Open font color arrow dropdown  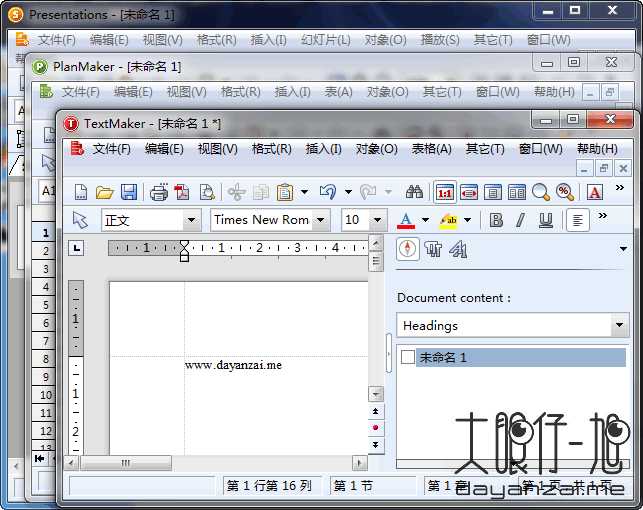[425, 220]
